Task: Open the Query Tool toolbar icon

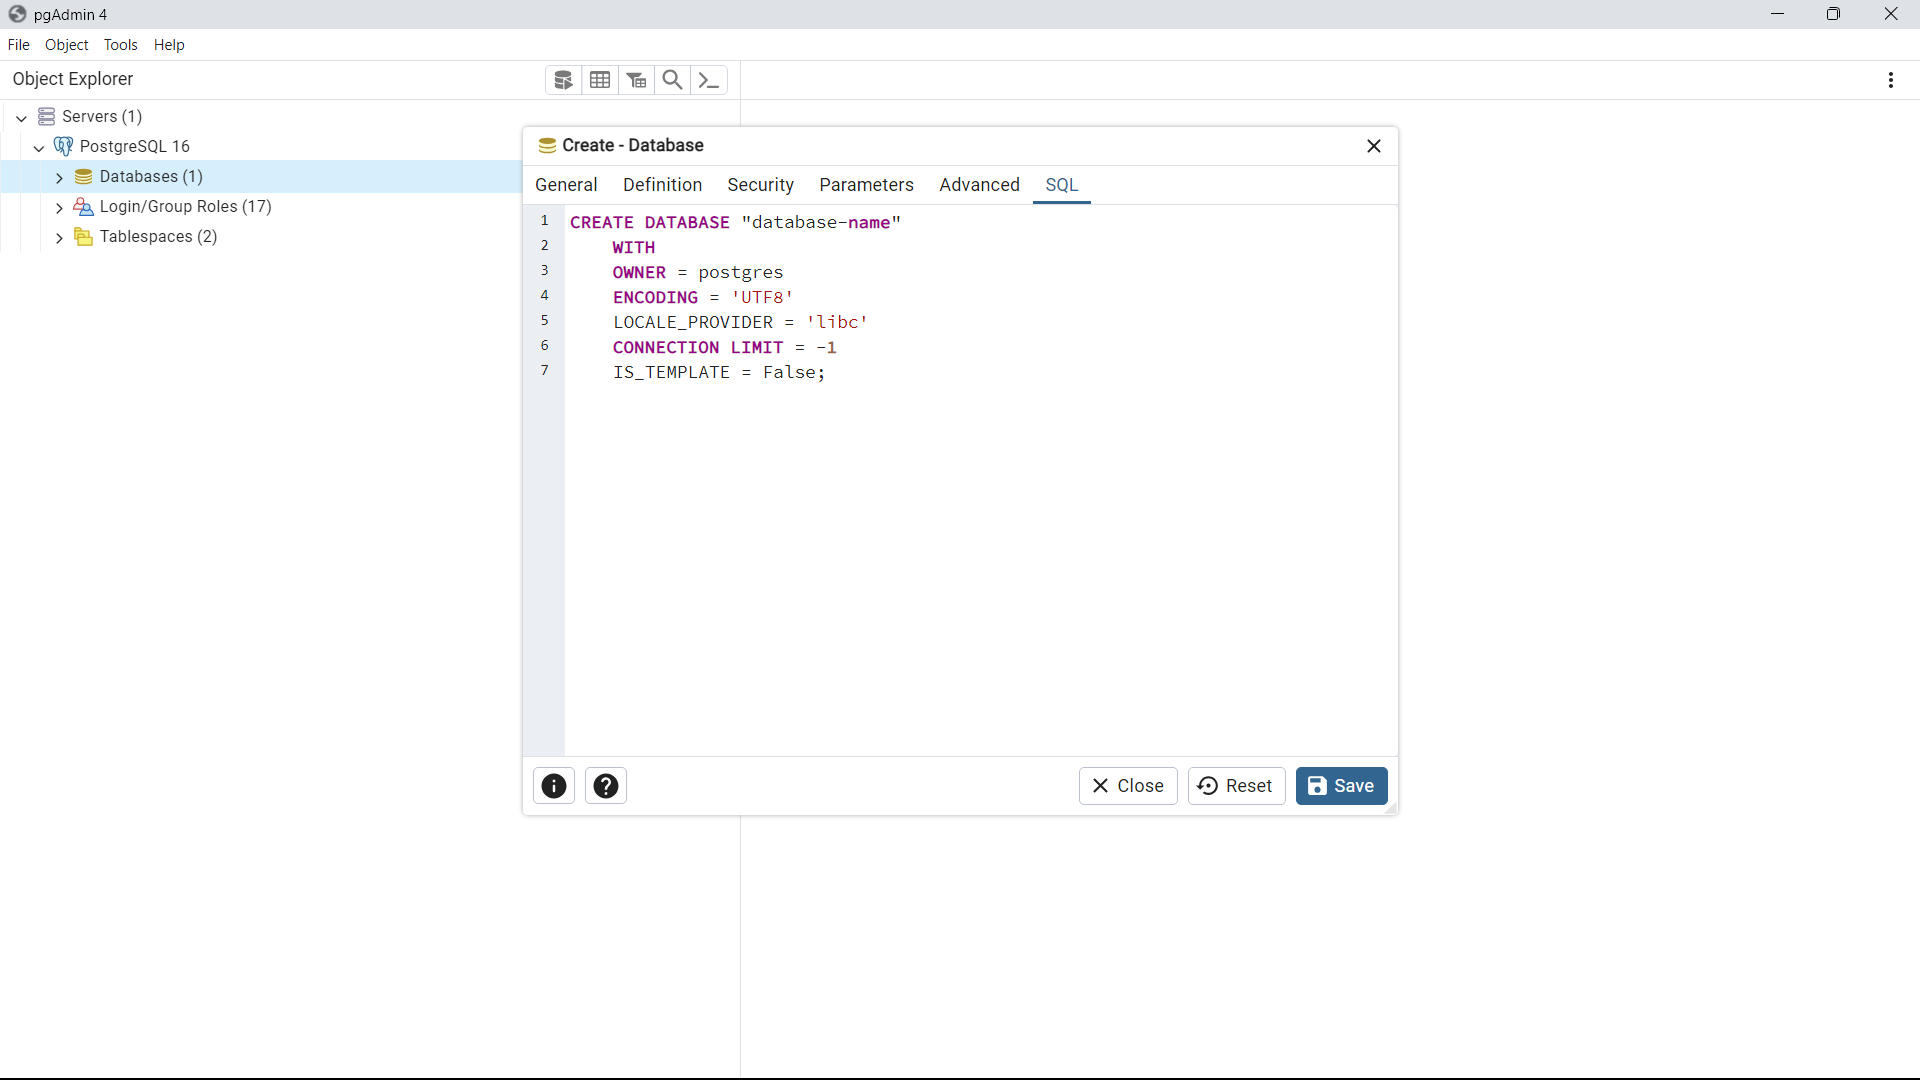Action: tap(563, 80)
